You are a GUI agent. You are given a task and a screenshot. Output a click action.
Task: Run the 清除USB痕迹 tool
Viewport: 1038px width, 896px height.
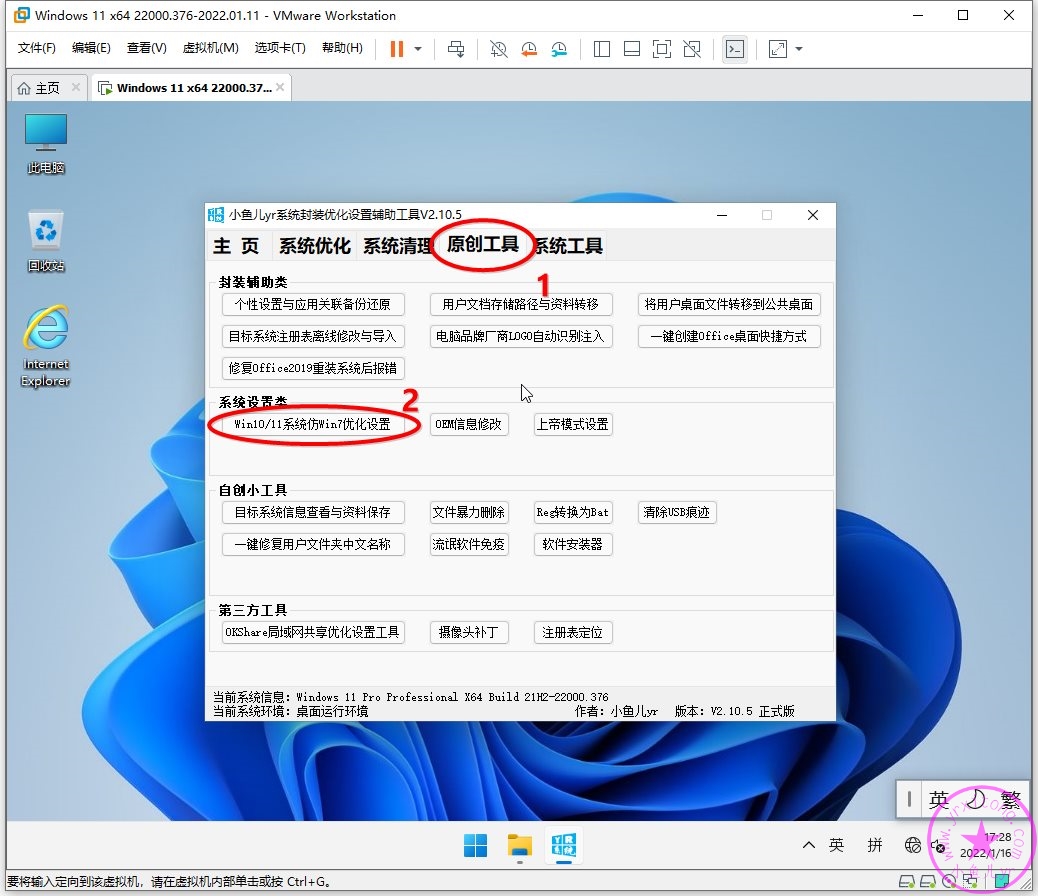point(677,513)
